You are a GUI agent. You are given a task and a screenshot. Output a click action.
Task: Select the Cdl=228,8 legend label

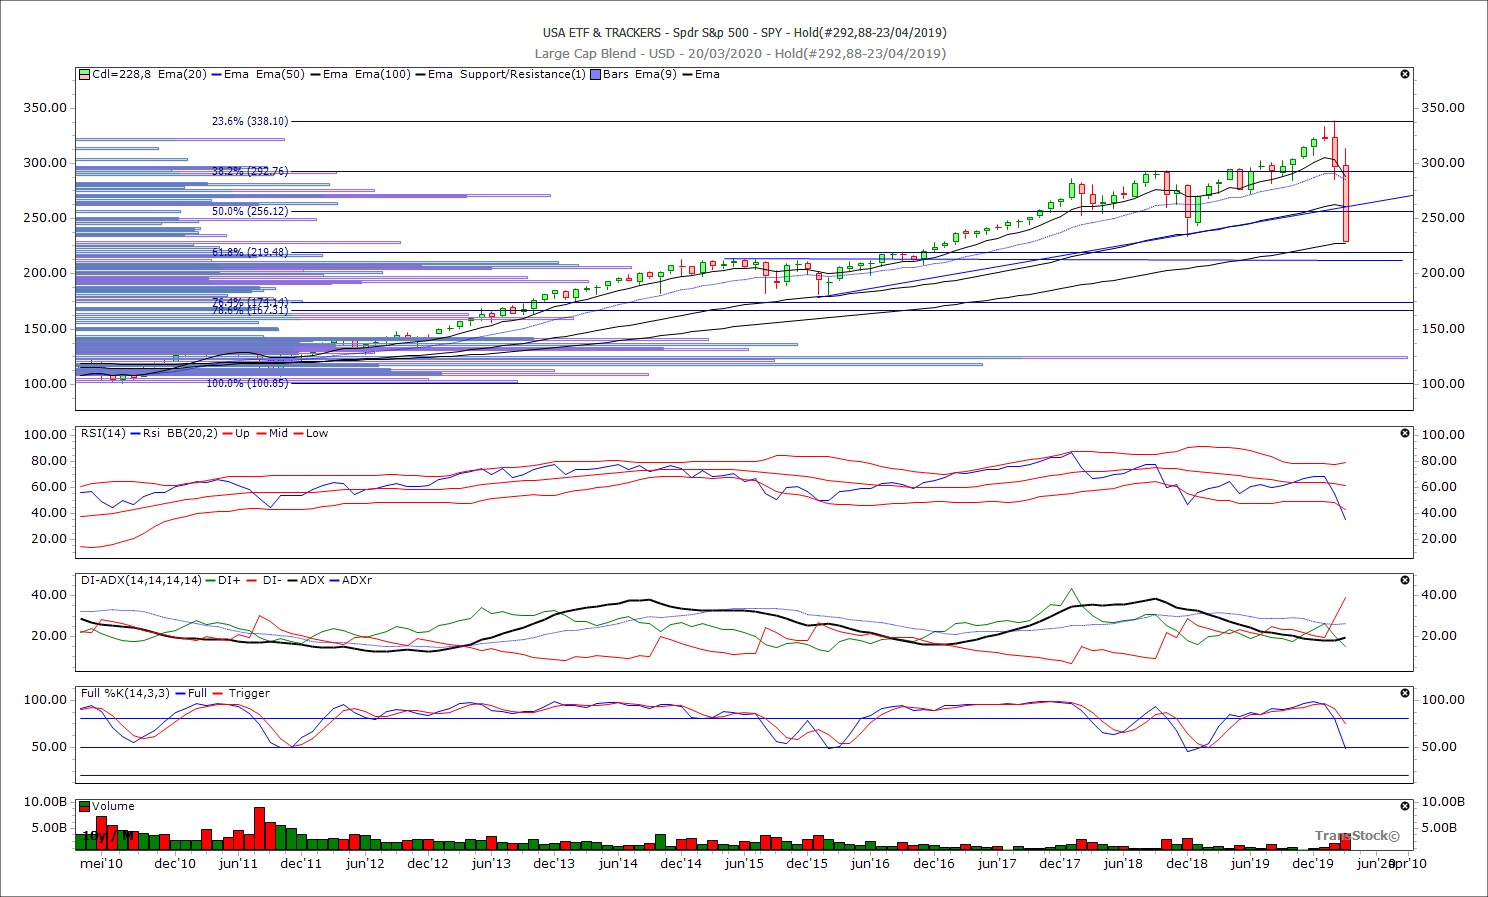point(121,74)
